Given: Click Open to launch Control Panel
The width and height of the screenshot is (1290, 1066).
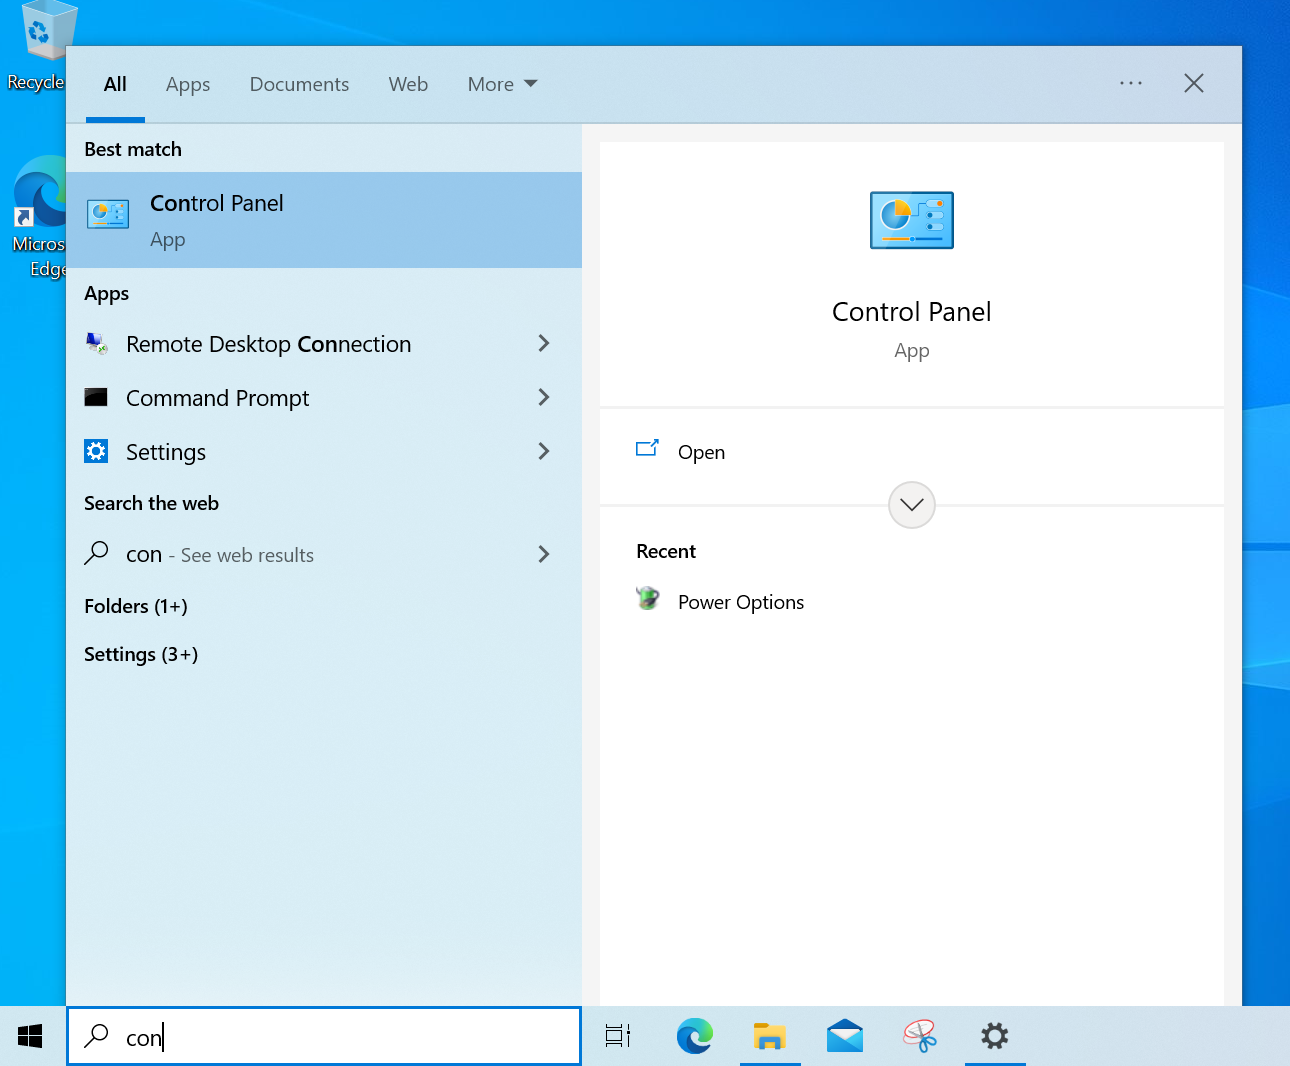Looking at the screenshot, I should pos(700,452).
